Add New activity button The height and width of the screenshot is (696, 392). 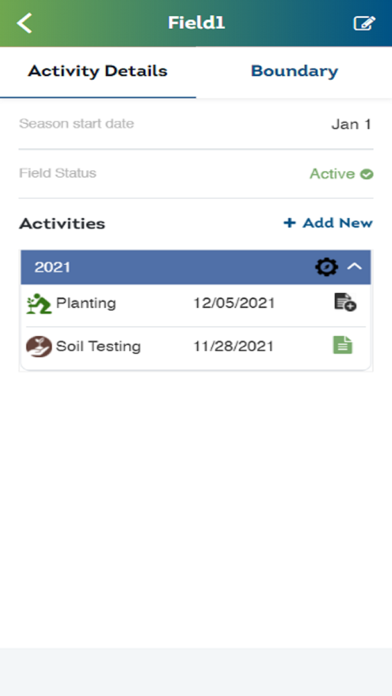tap(328, 223)
